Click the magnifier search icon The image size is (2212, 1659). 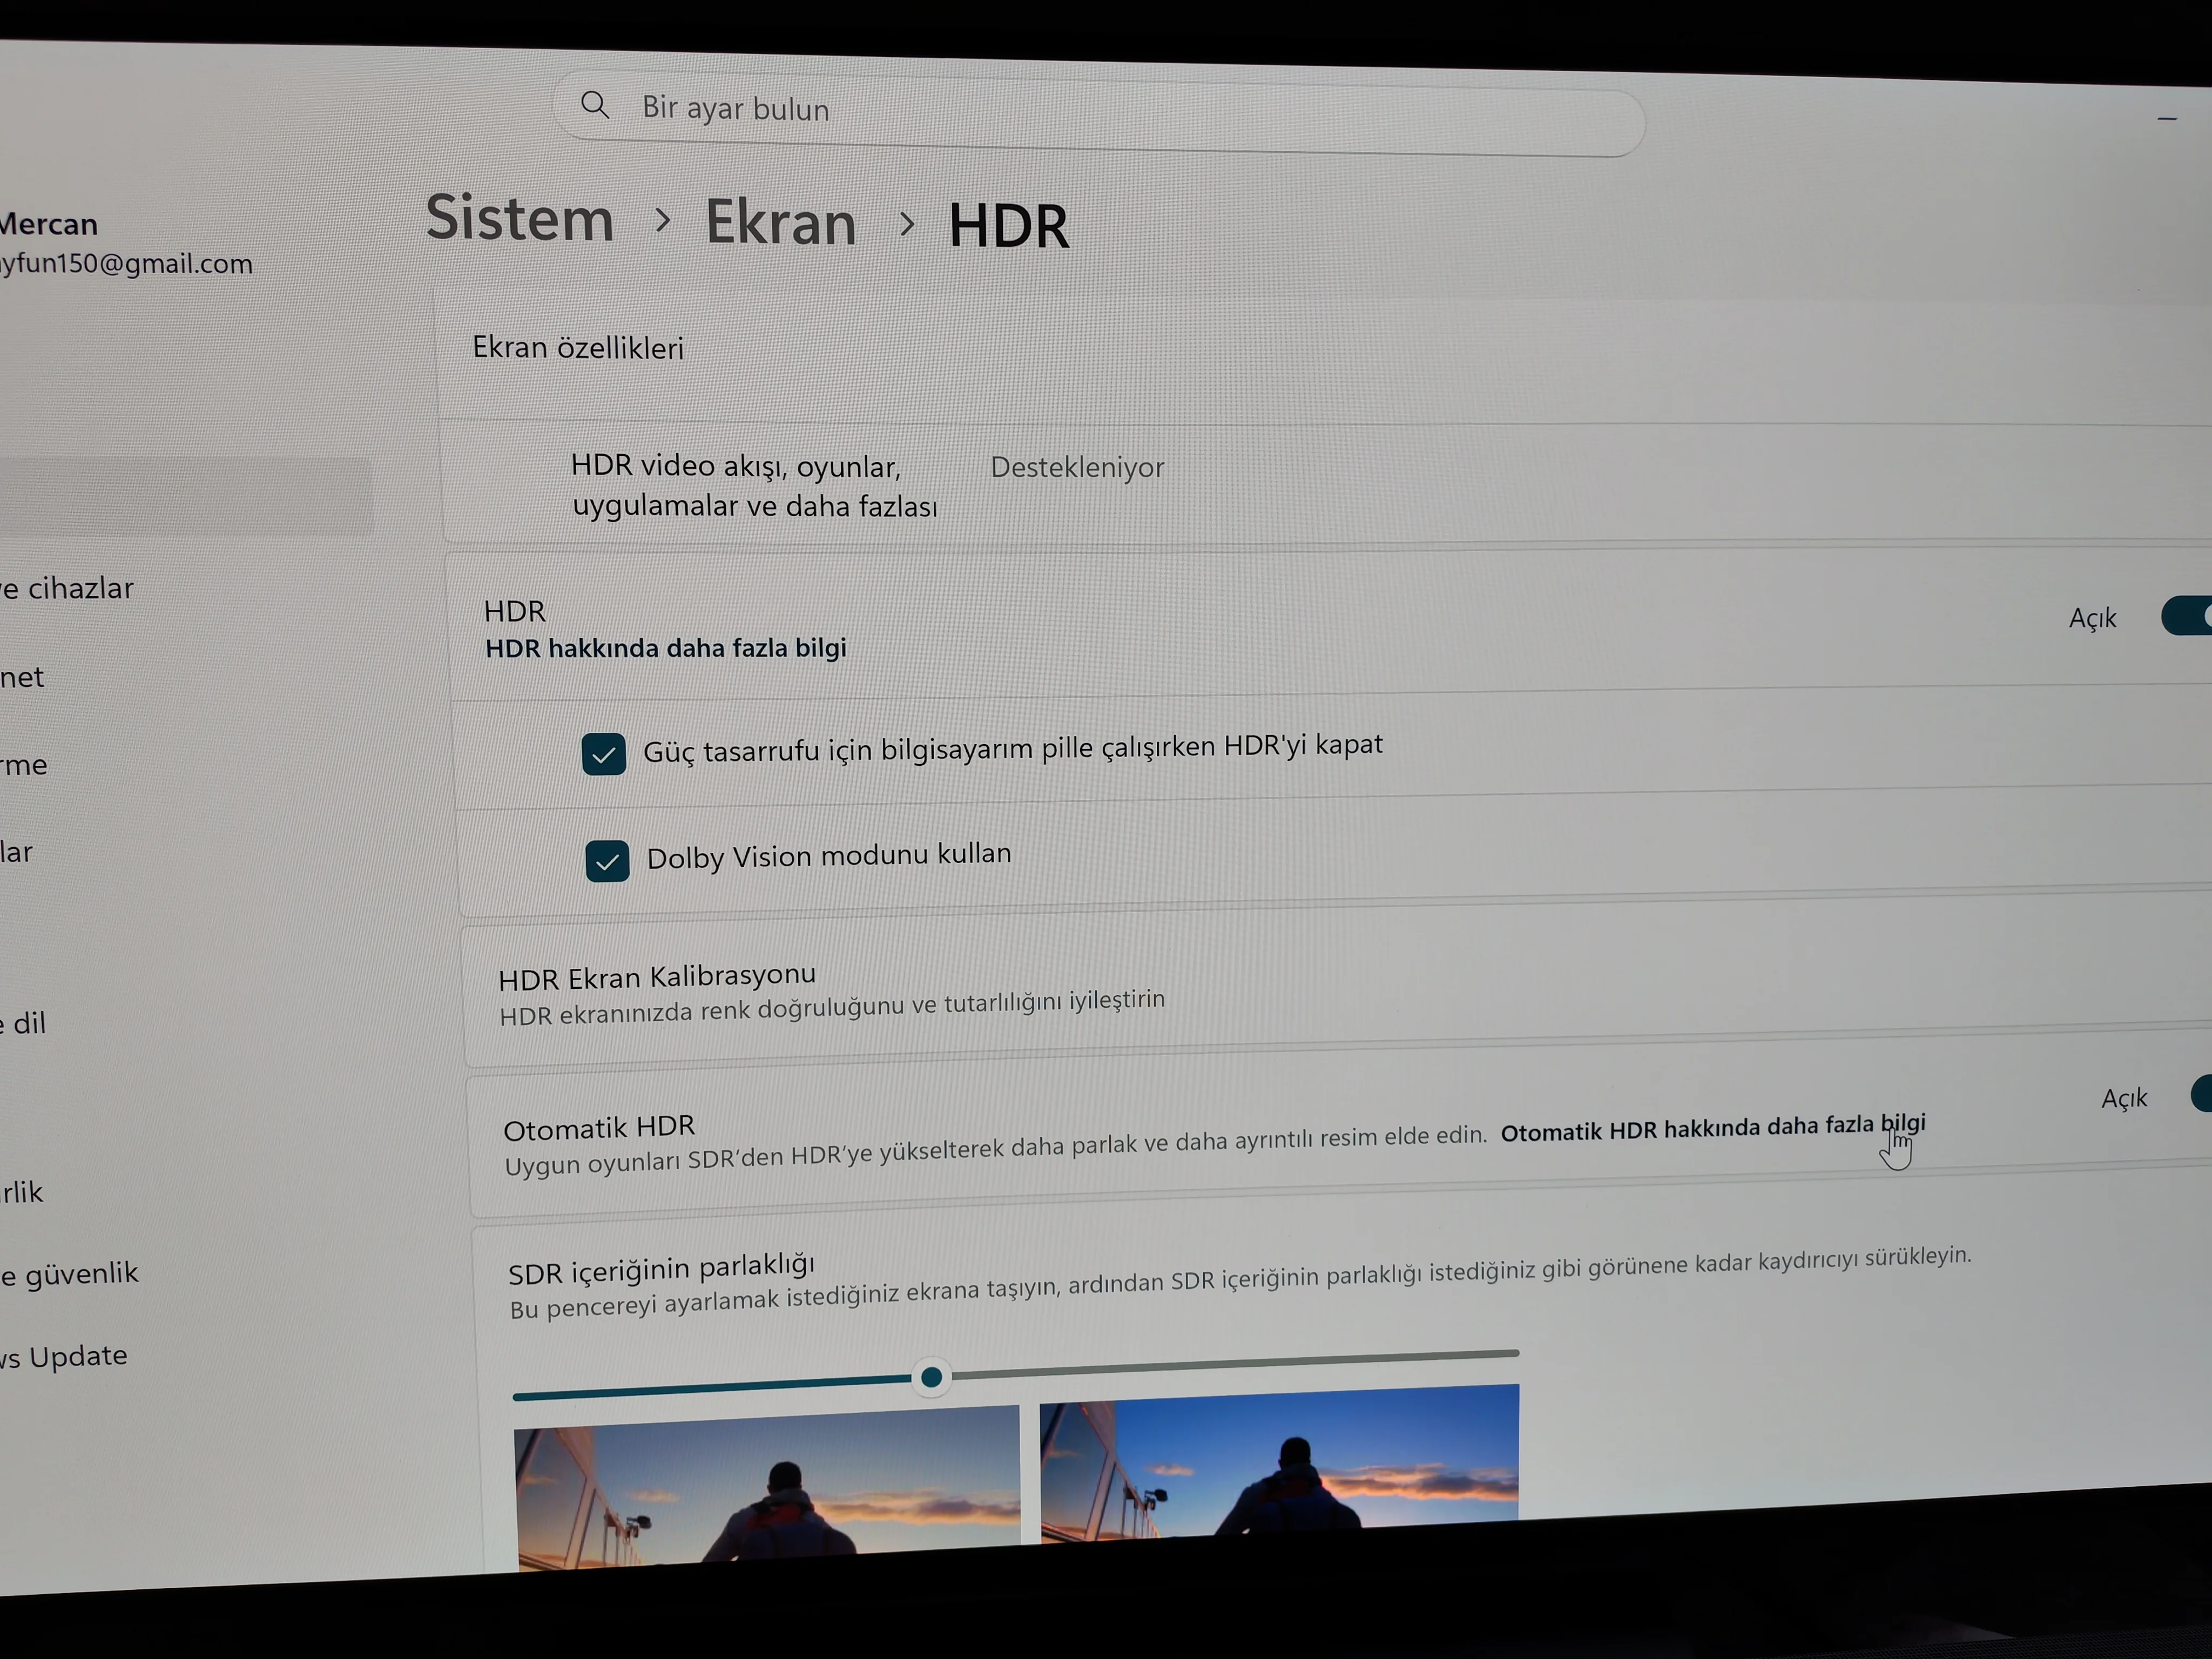595,105
